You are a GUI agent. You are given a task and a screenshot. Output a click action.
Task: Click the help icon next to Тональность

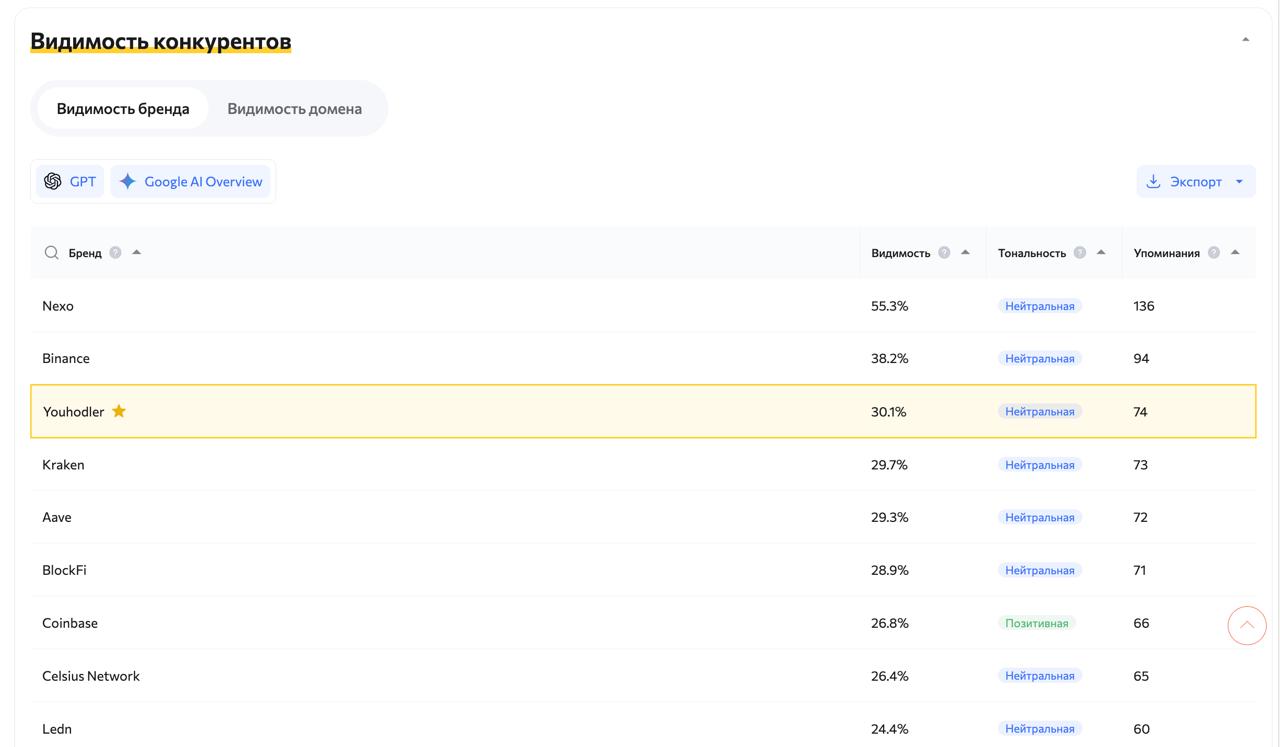(1080, 253)
